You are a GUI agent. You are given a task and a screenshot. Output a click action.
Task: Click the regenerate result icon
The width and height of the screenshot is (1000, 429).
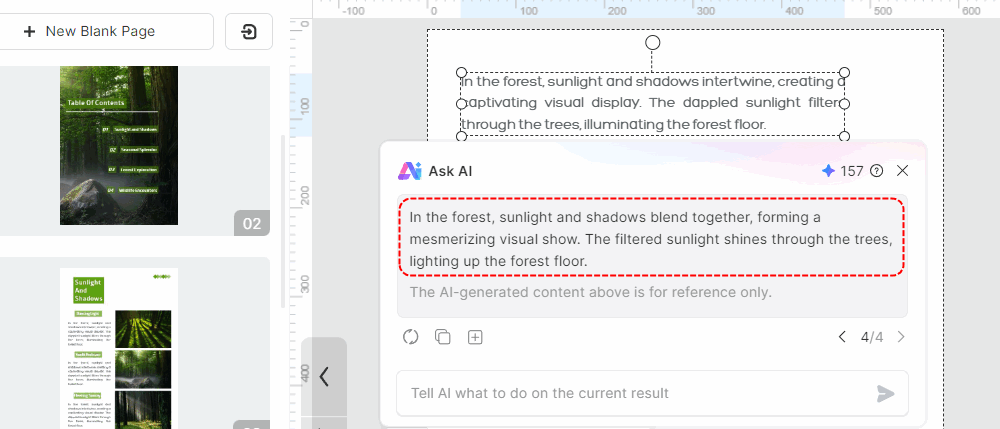click(x=410, y=337)
